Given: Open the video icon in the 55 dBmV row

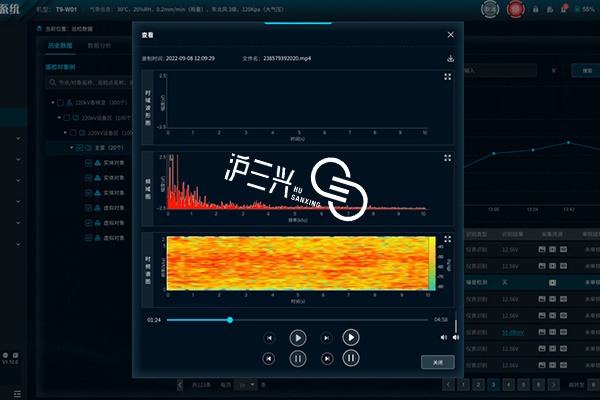Looking at the screenshot, I should 553,332.
